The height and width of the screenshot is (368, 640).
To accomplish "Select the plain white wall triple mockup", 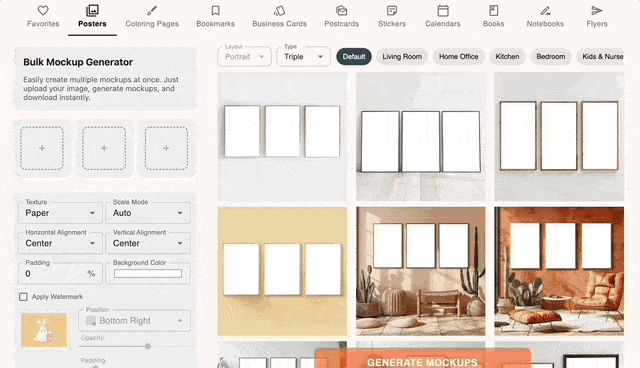I will 282,137.
